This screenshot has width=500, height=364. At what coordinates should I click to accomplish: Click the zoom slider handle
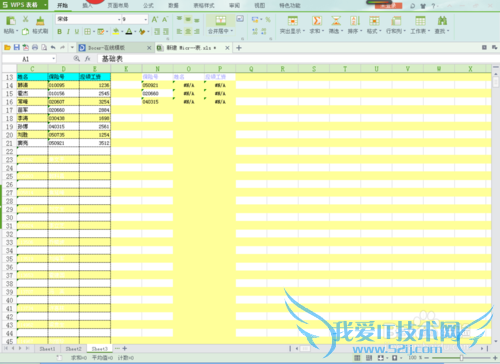pos(461,358)
